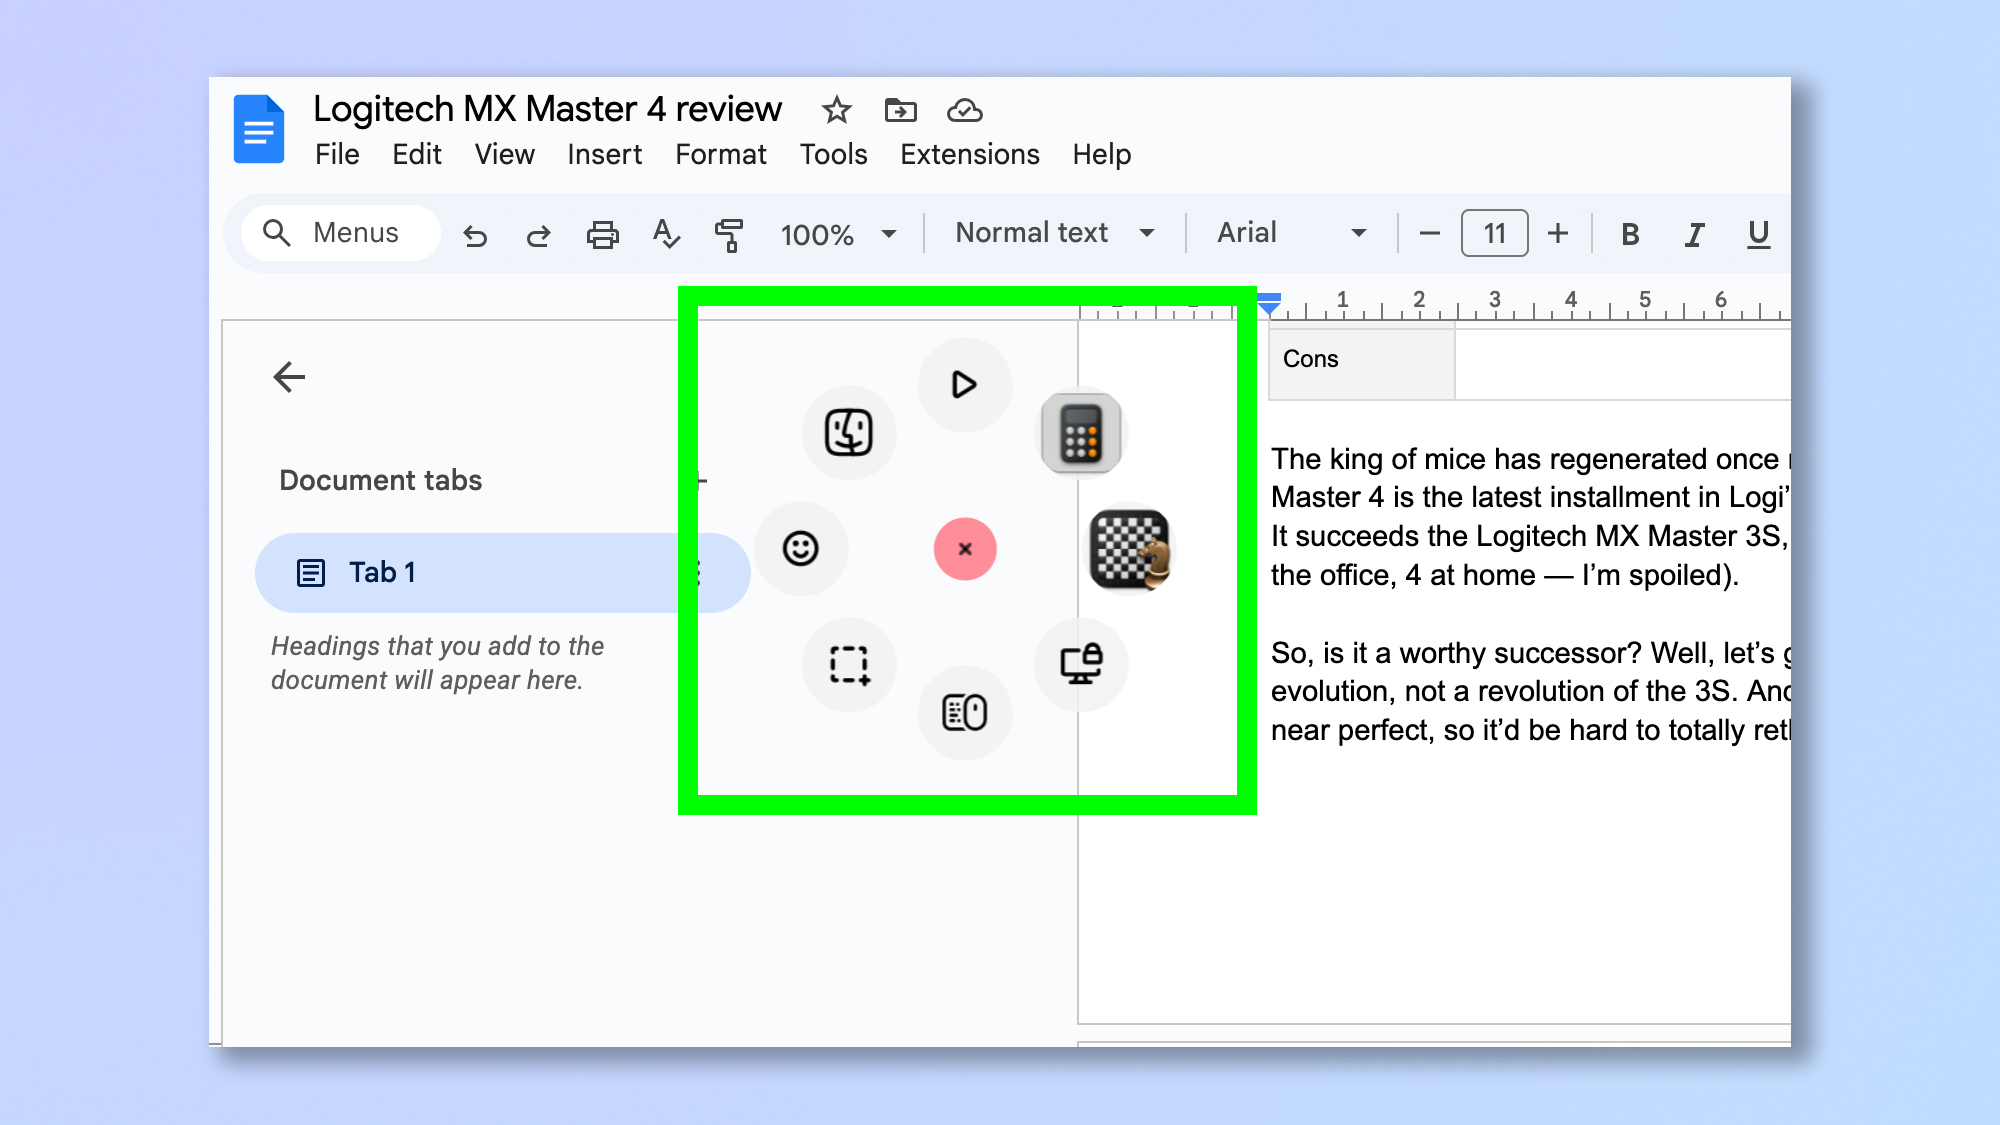2000x1125 pixels.
Task: Select the screenshot capture action
Action: (x=848, y=665)
